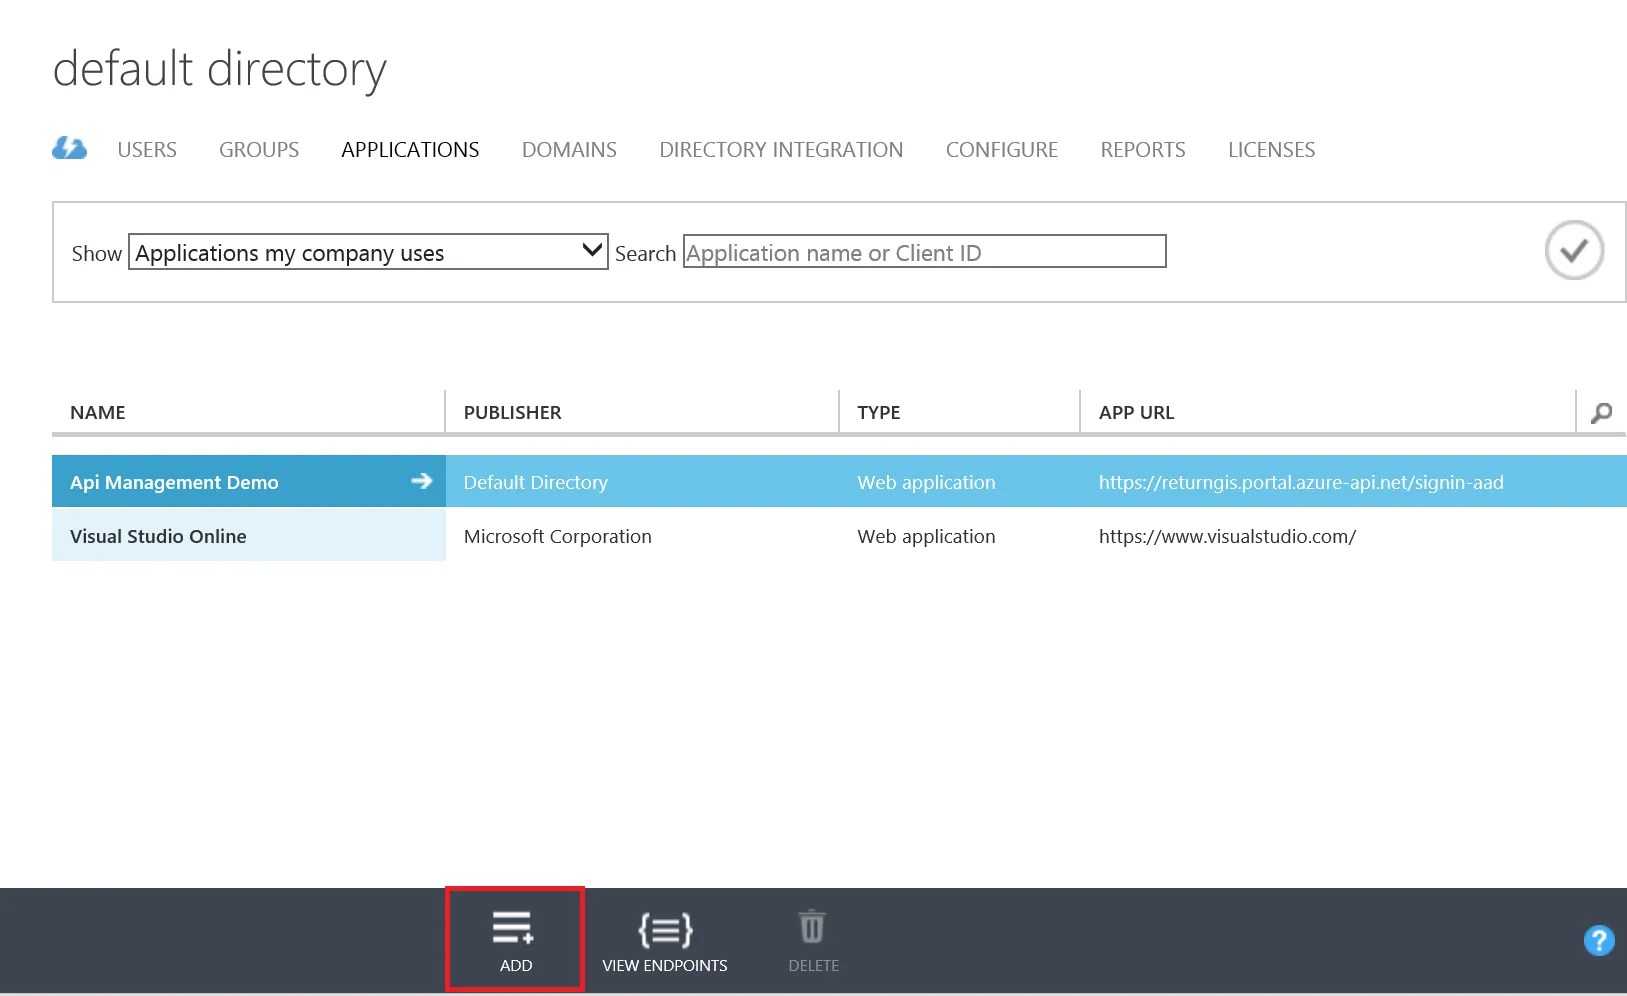Switch to the USERS tab
The image size is (1627, 996).
pos(147,150)
